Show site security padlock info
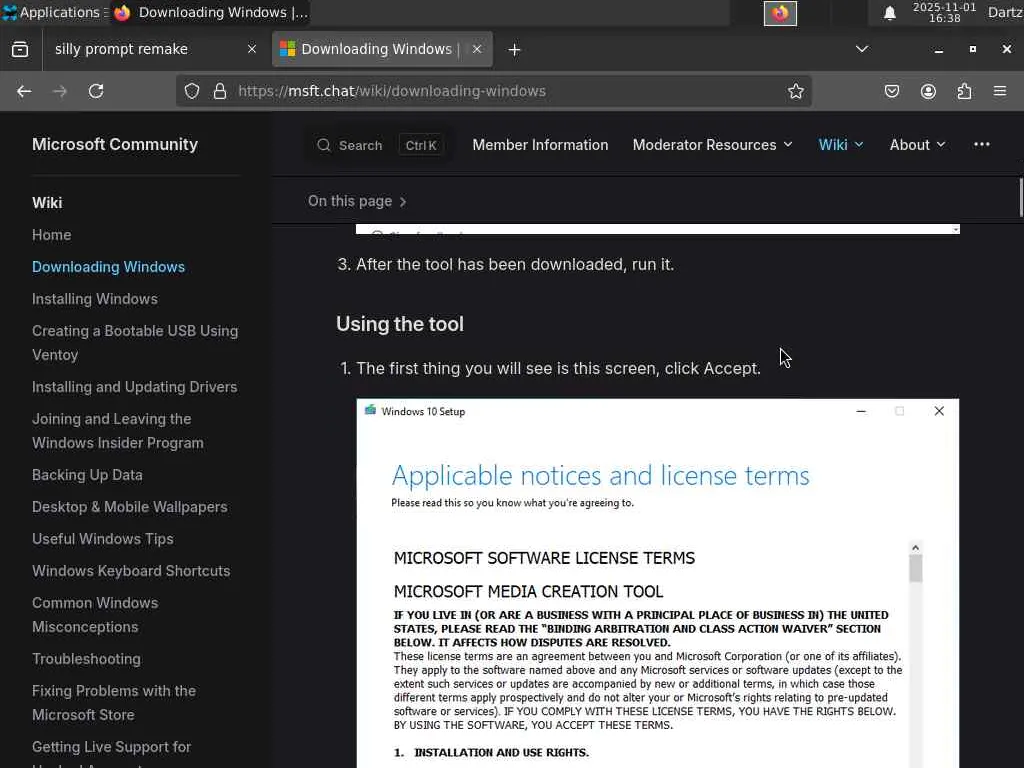This screenshot has width=1024, height=768. (220, 91)
